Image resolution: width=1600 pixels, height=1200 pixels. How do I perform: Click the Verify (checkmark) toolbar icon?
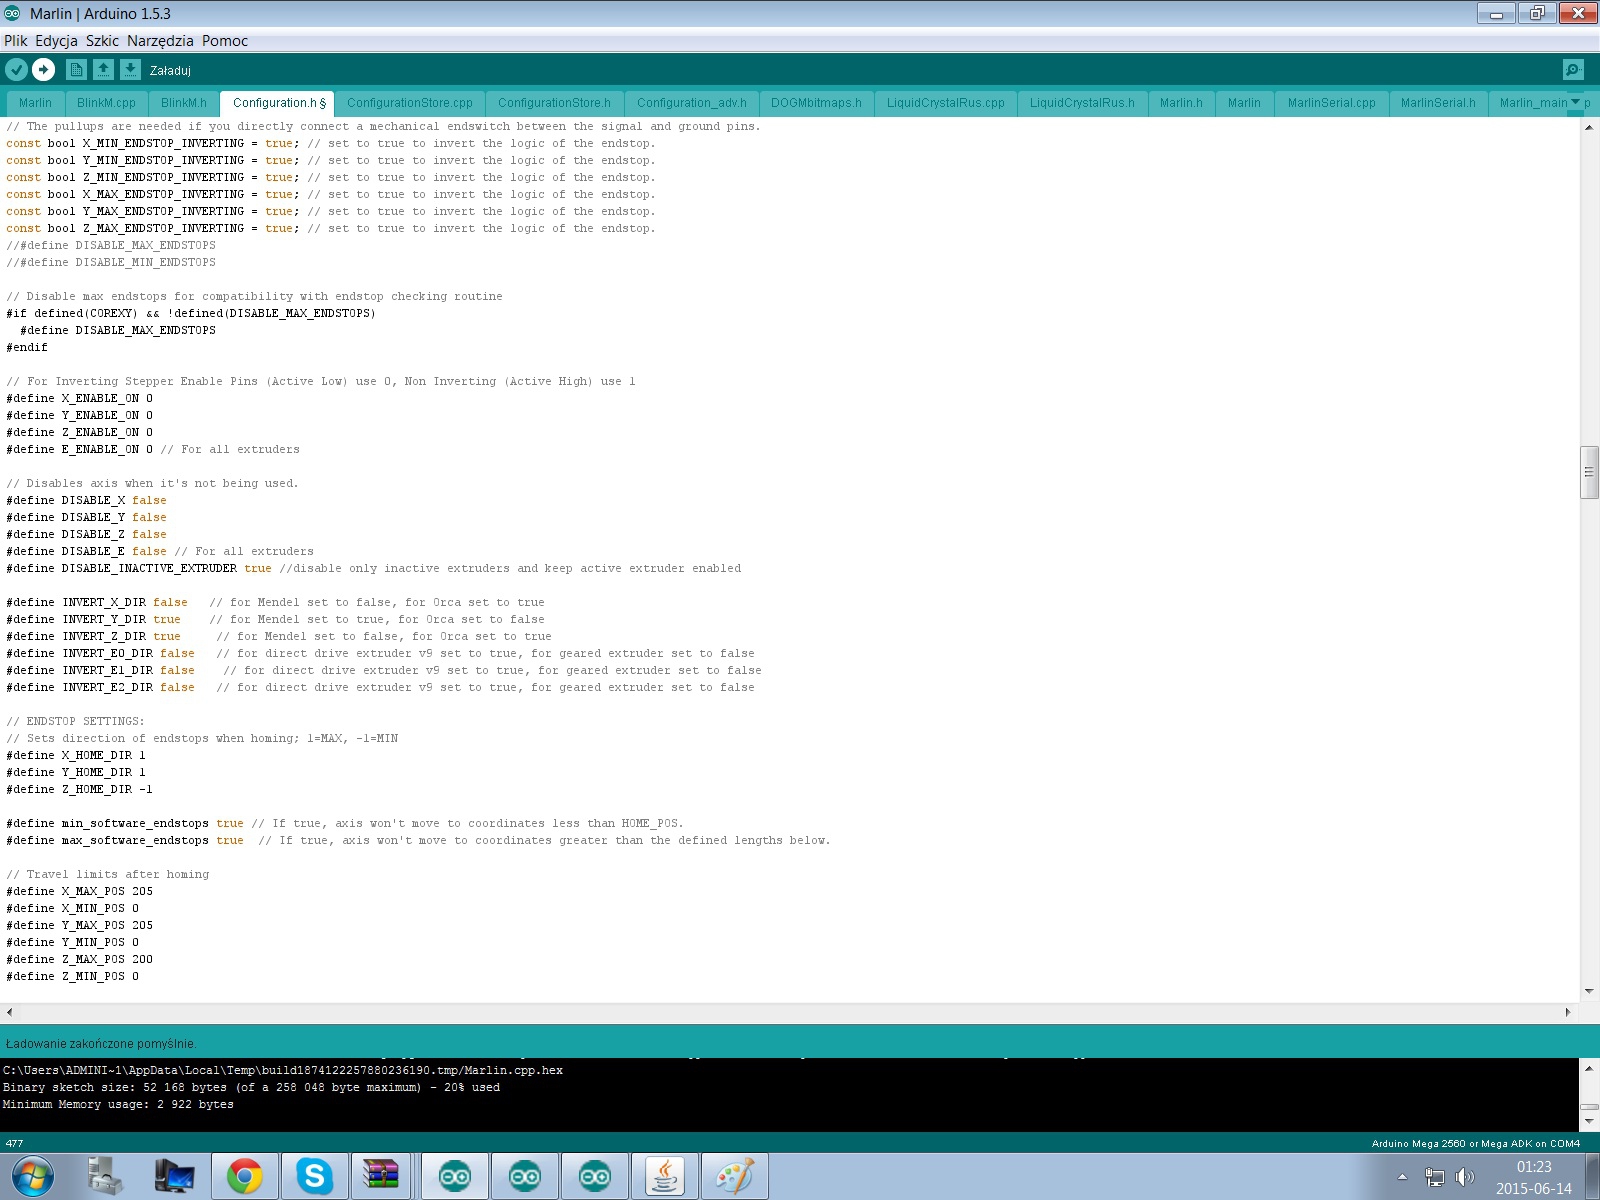point(17,69)
